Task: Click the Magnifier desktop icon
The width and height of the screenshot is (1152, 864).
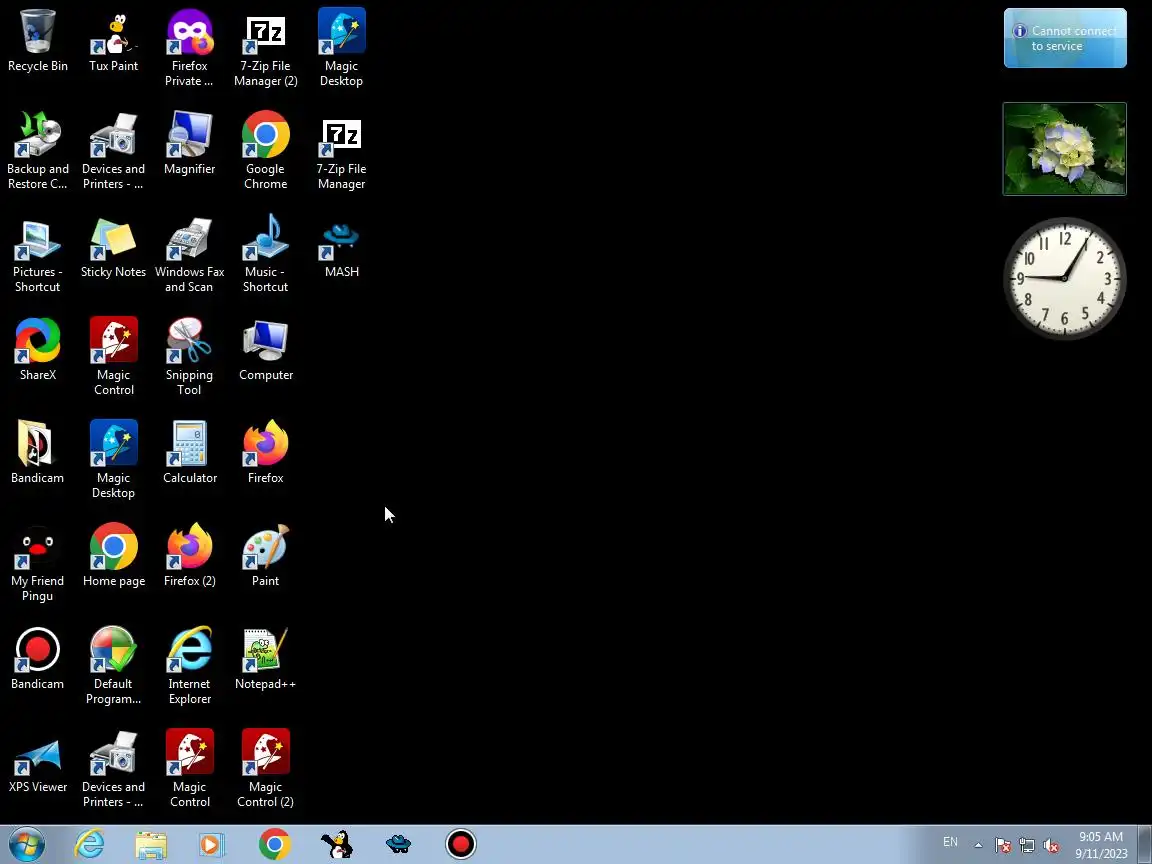Action: [190, 143]
